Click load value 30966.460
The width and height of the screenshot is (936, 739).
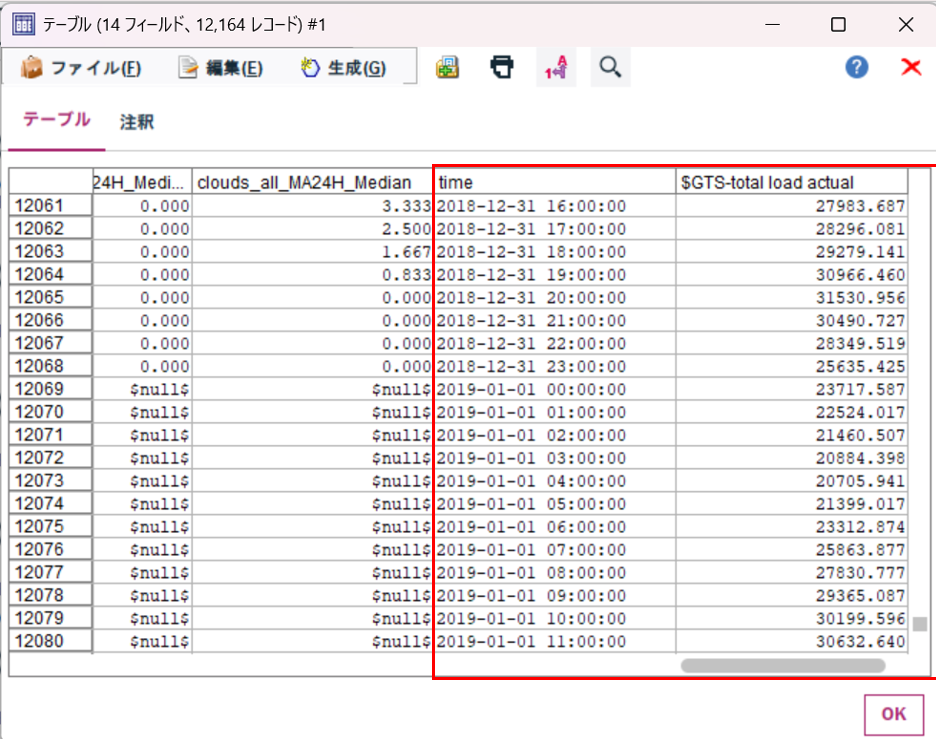pos(792,275)
